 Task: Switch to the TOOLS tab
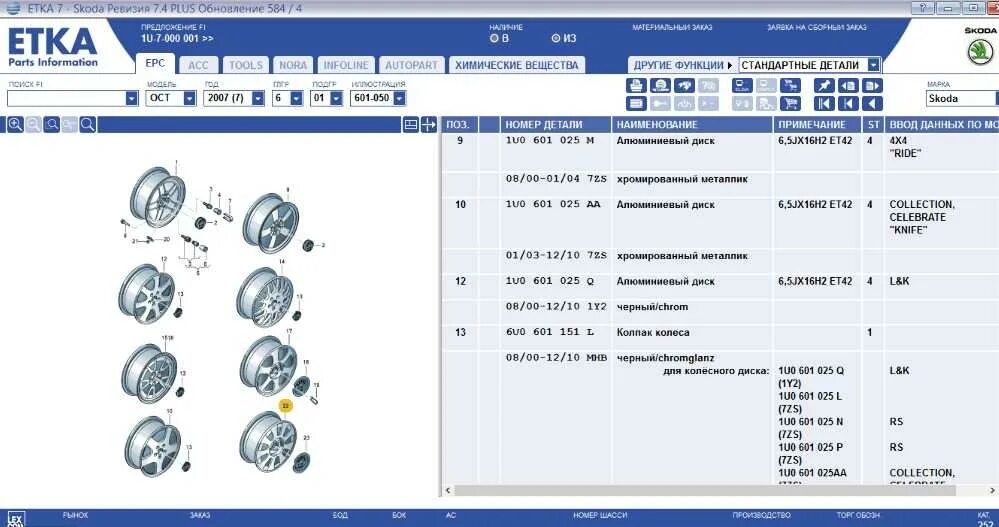click(246, 65)
